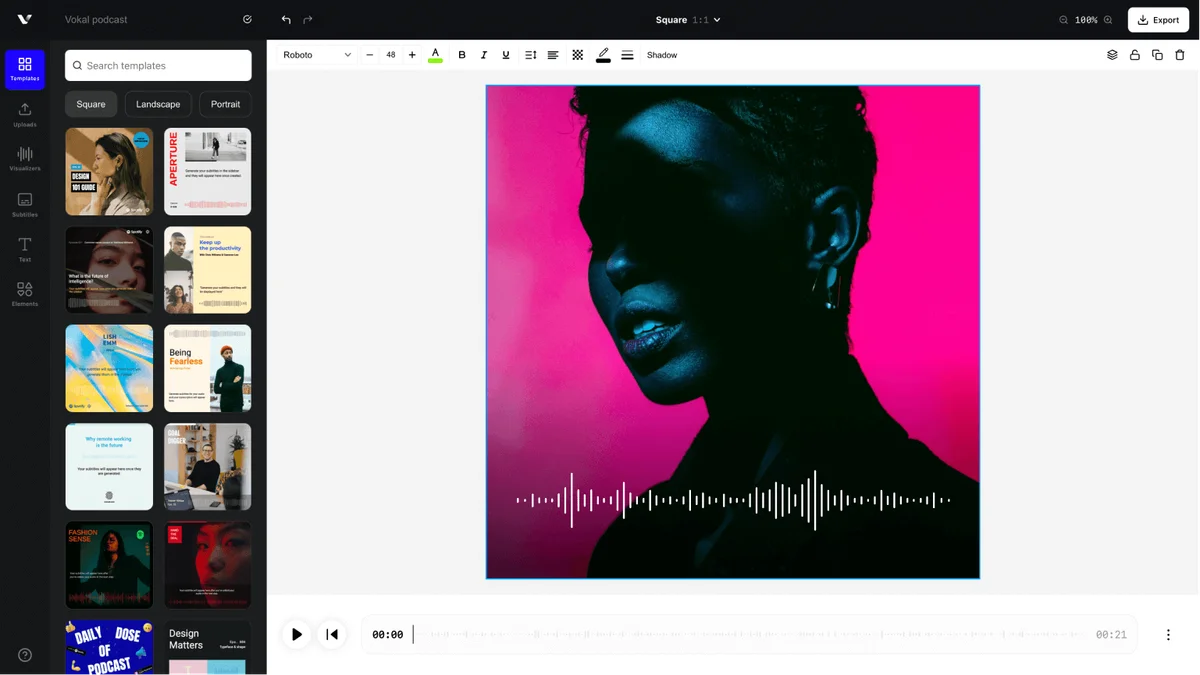Select the Landscape templates tab
The image size is (1200, 675).
tap(158, 104)
